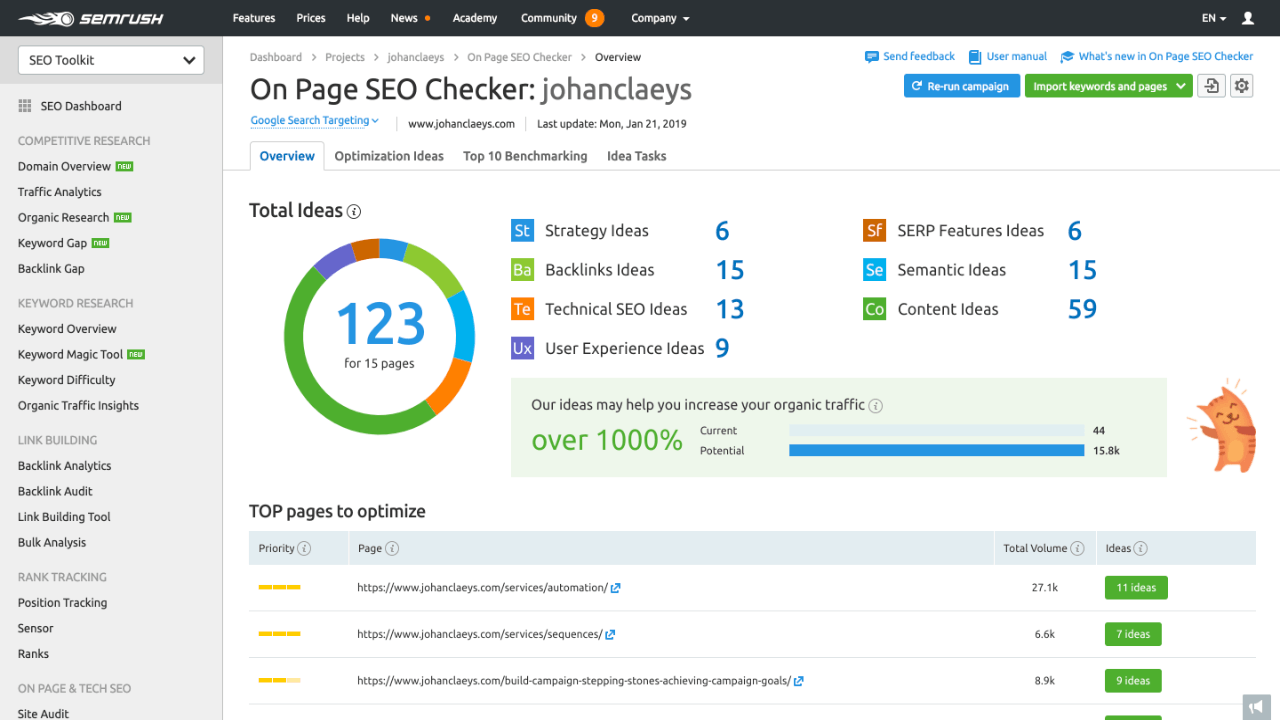Click the SEO Dashboard grid icon
The height and width of the screenshot is (720, 1280).
click(x=25, y=106)
